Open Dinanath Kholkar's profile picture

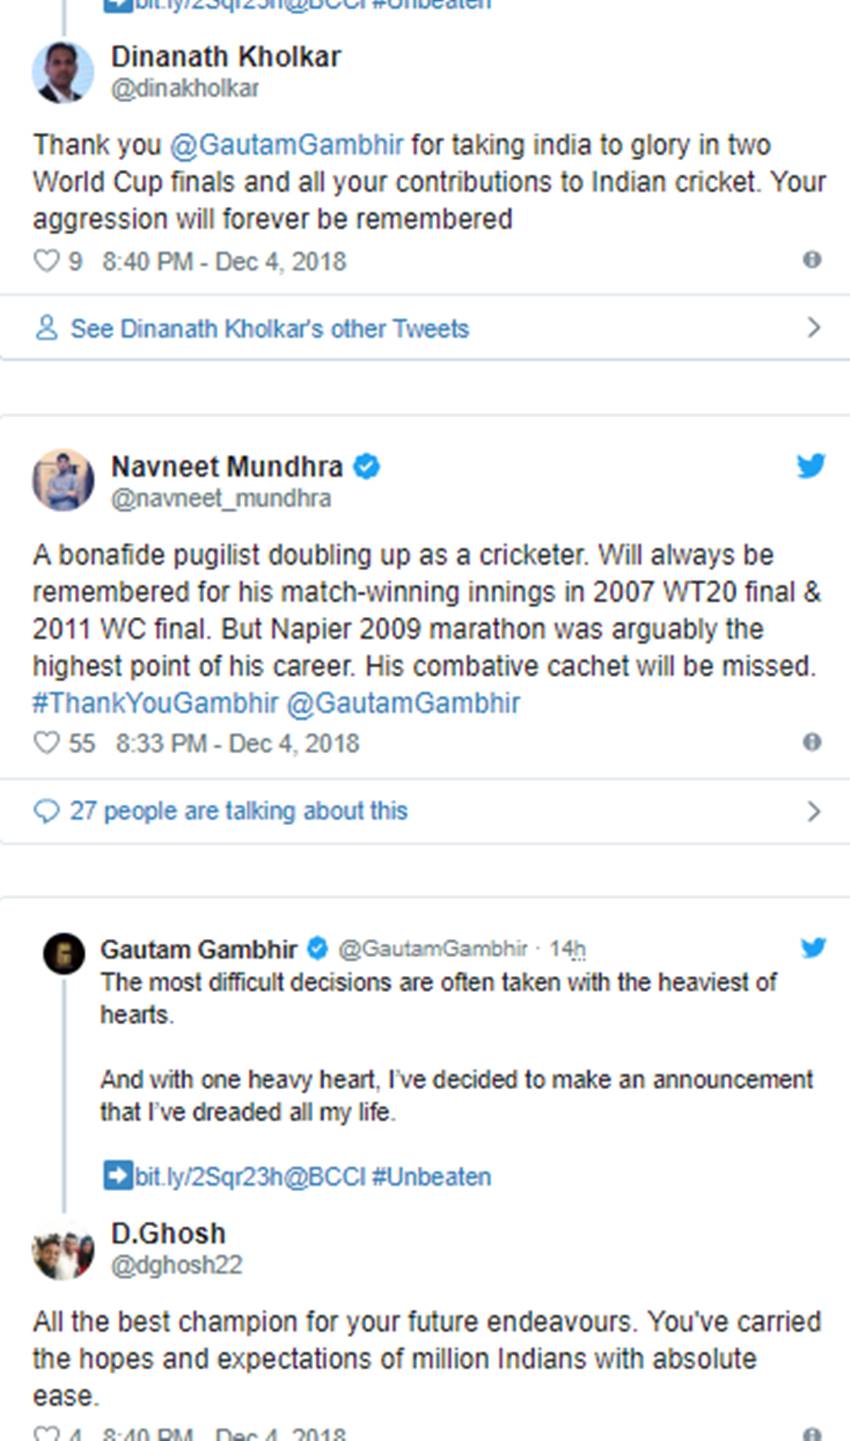pyautogui.click(x=63, y=72)
